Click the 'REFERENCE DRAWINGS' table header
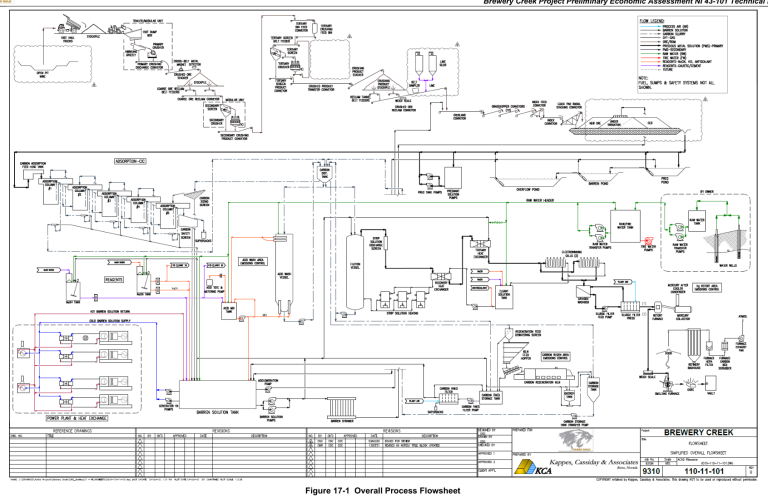The height and width of the screenshot is (503, 768). tap(72, 431)
